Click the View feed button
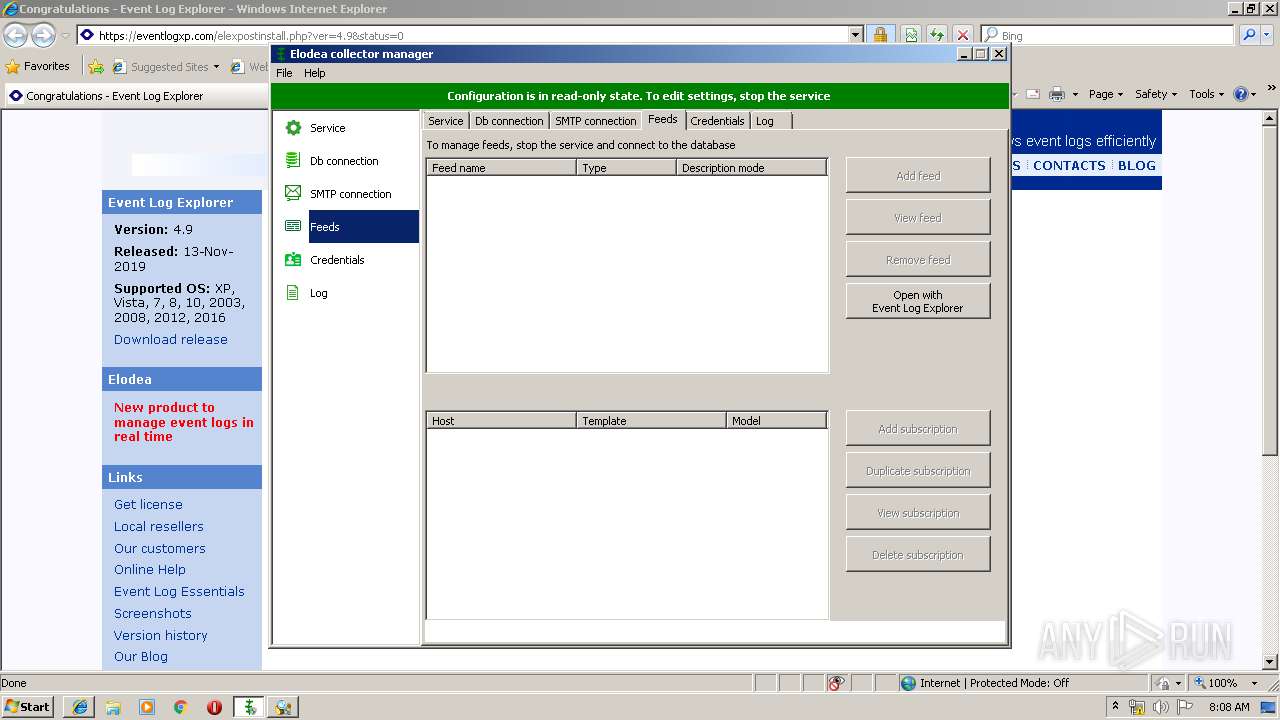The height and width of the screenshot is (720, 1280). [918, 217]
